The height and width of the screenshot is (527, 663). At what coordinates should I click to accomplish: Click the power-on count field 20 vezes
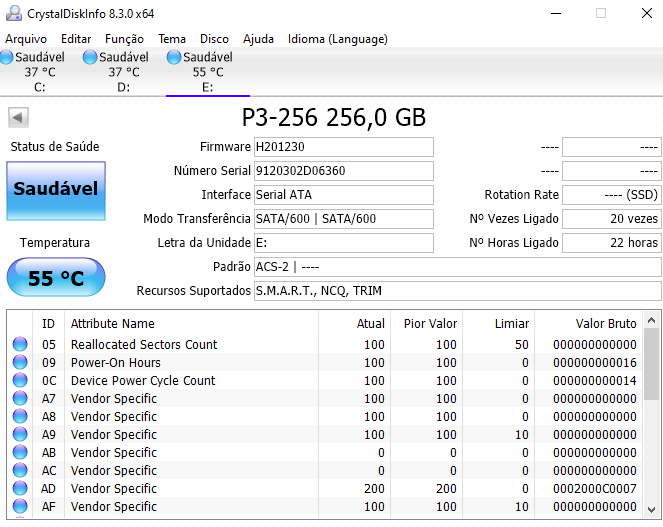612,219
